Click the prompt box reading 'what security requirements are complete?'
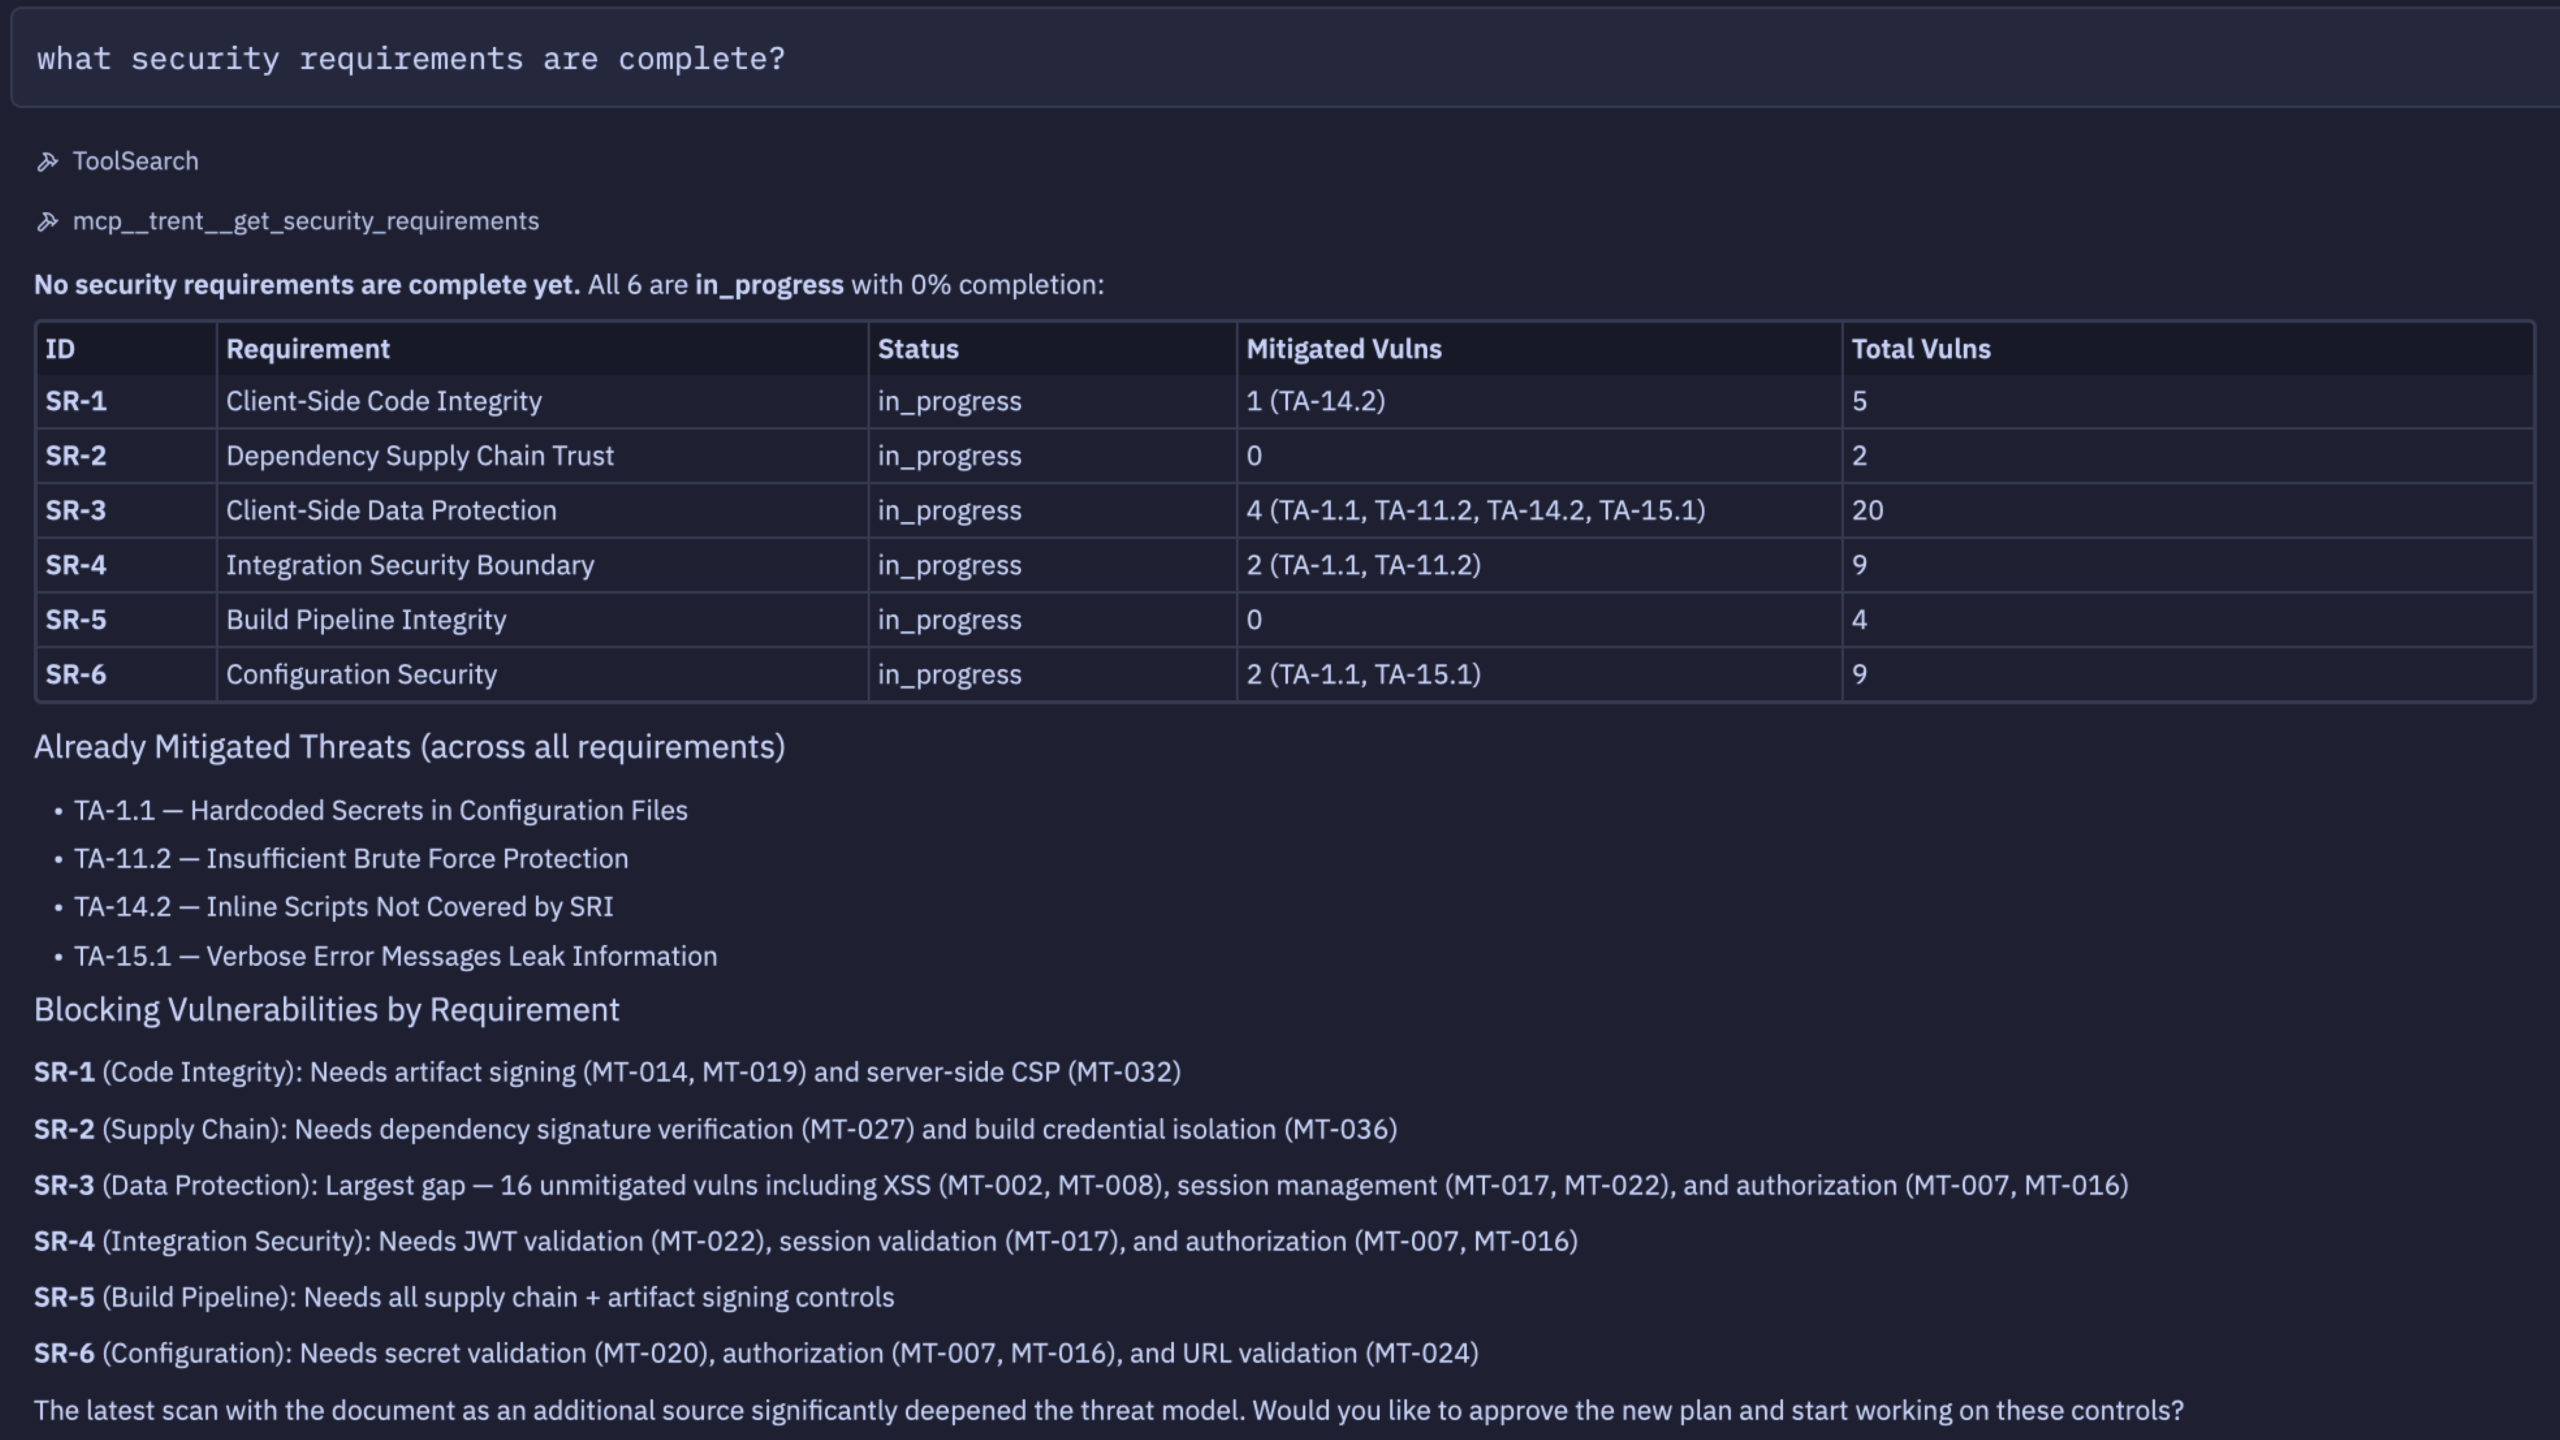 (1285, 58)
